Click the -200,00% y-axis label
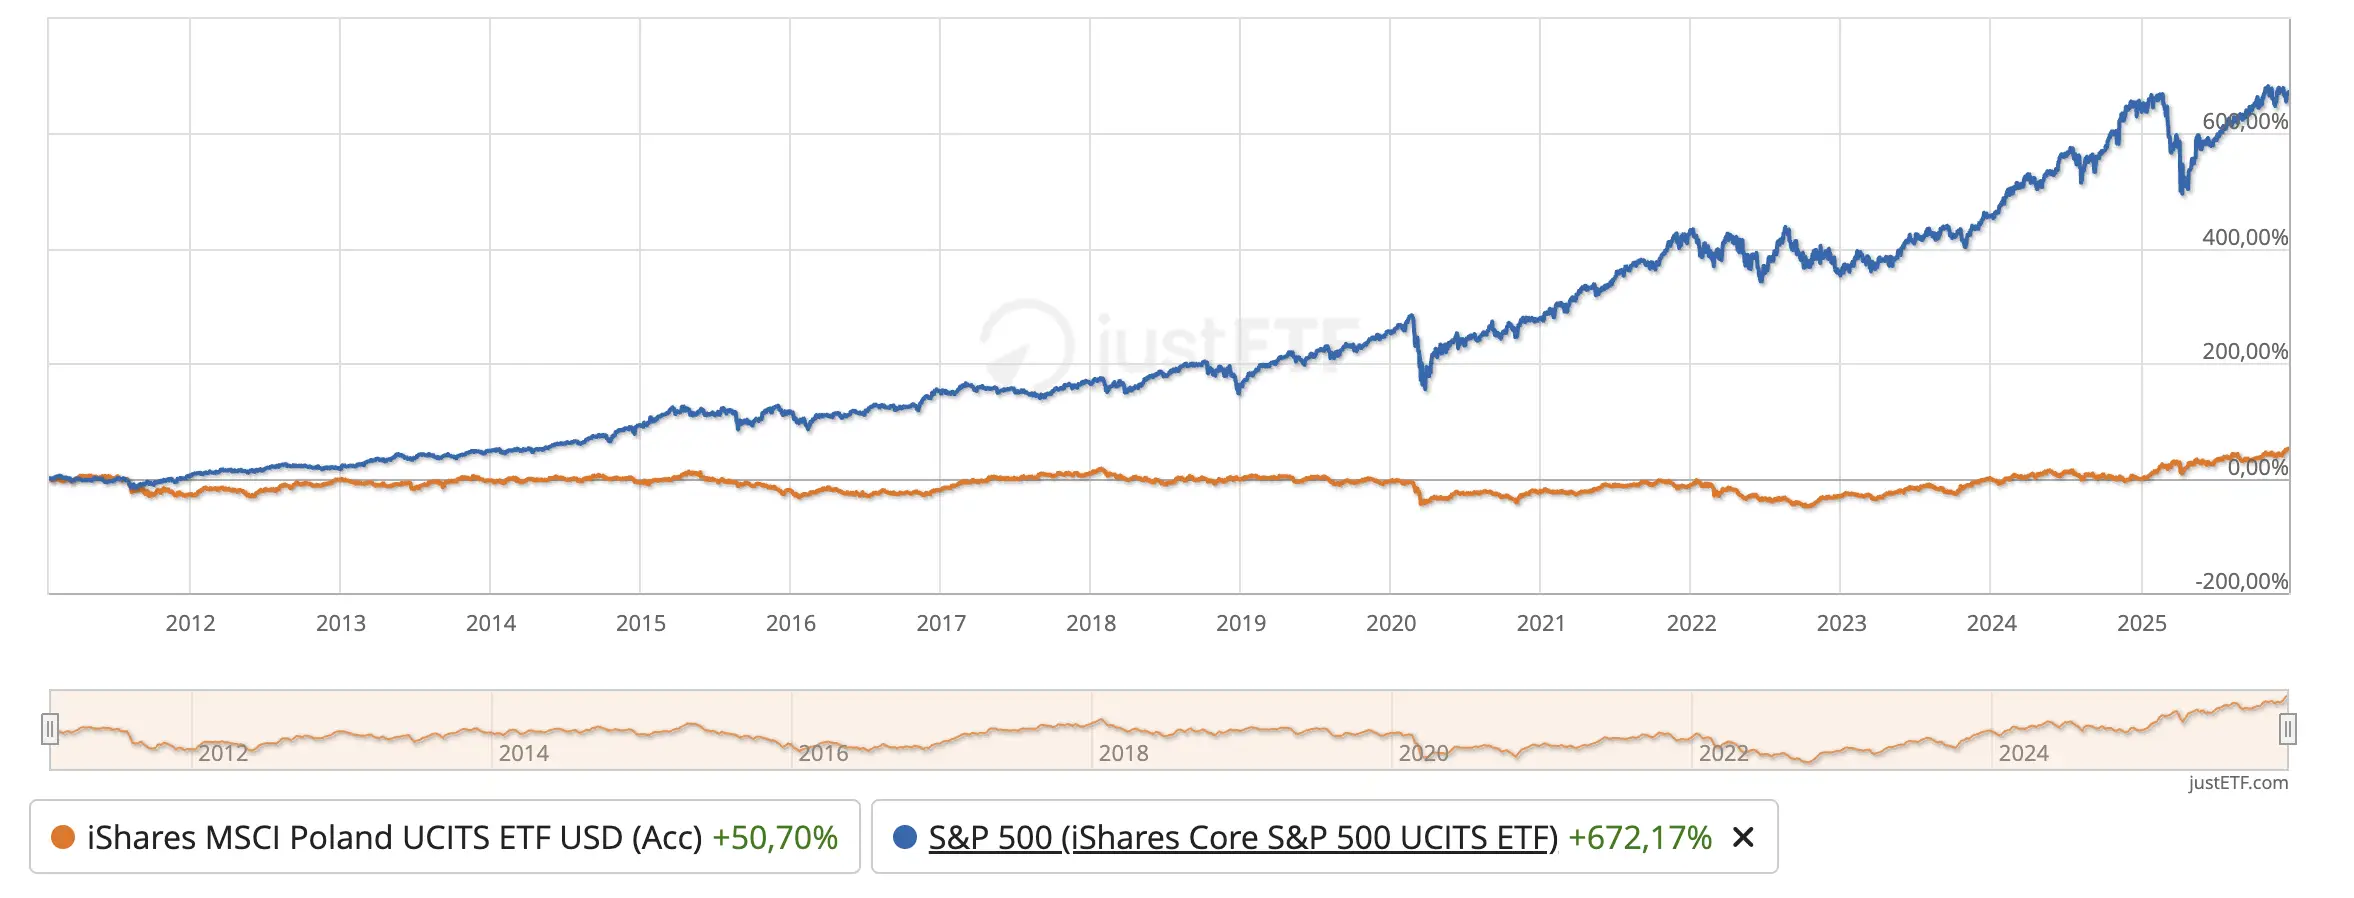The height and width of the screenshot is (898, 2354). point(2241,581)
